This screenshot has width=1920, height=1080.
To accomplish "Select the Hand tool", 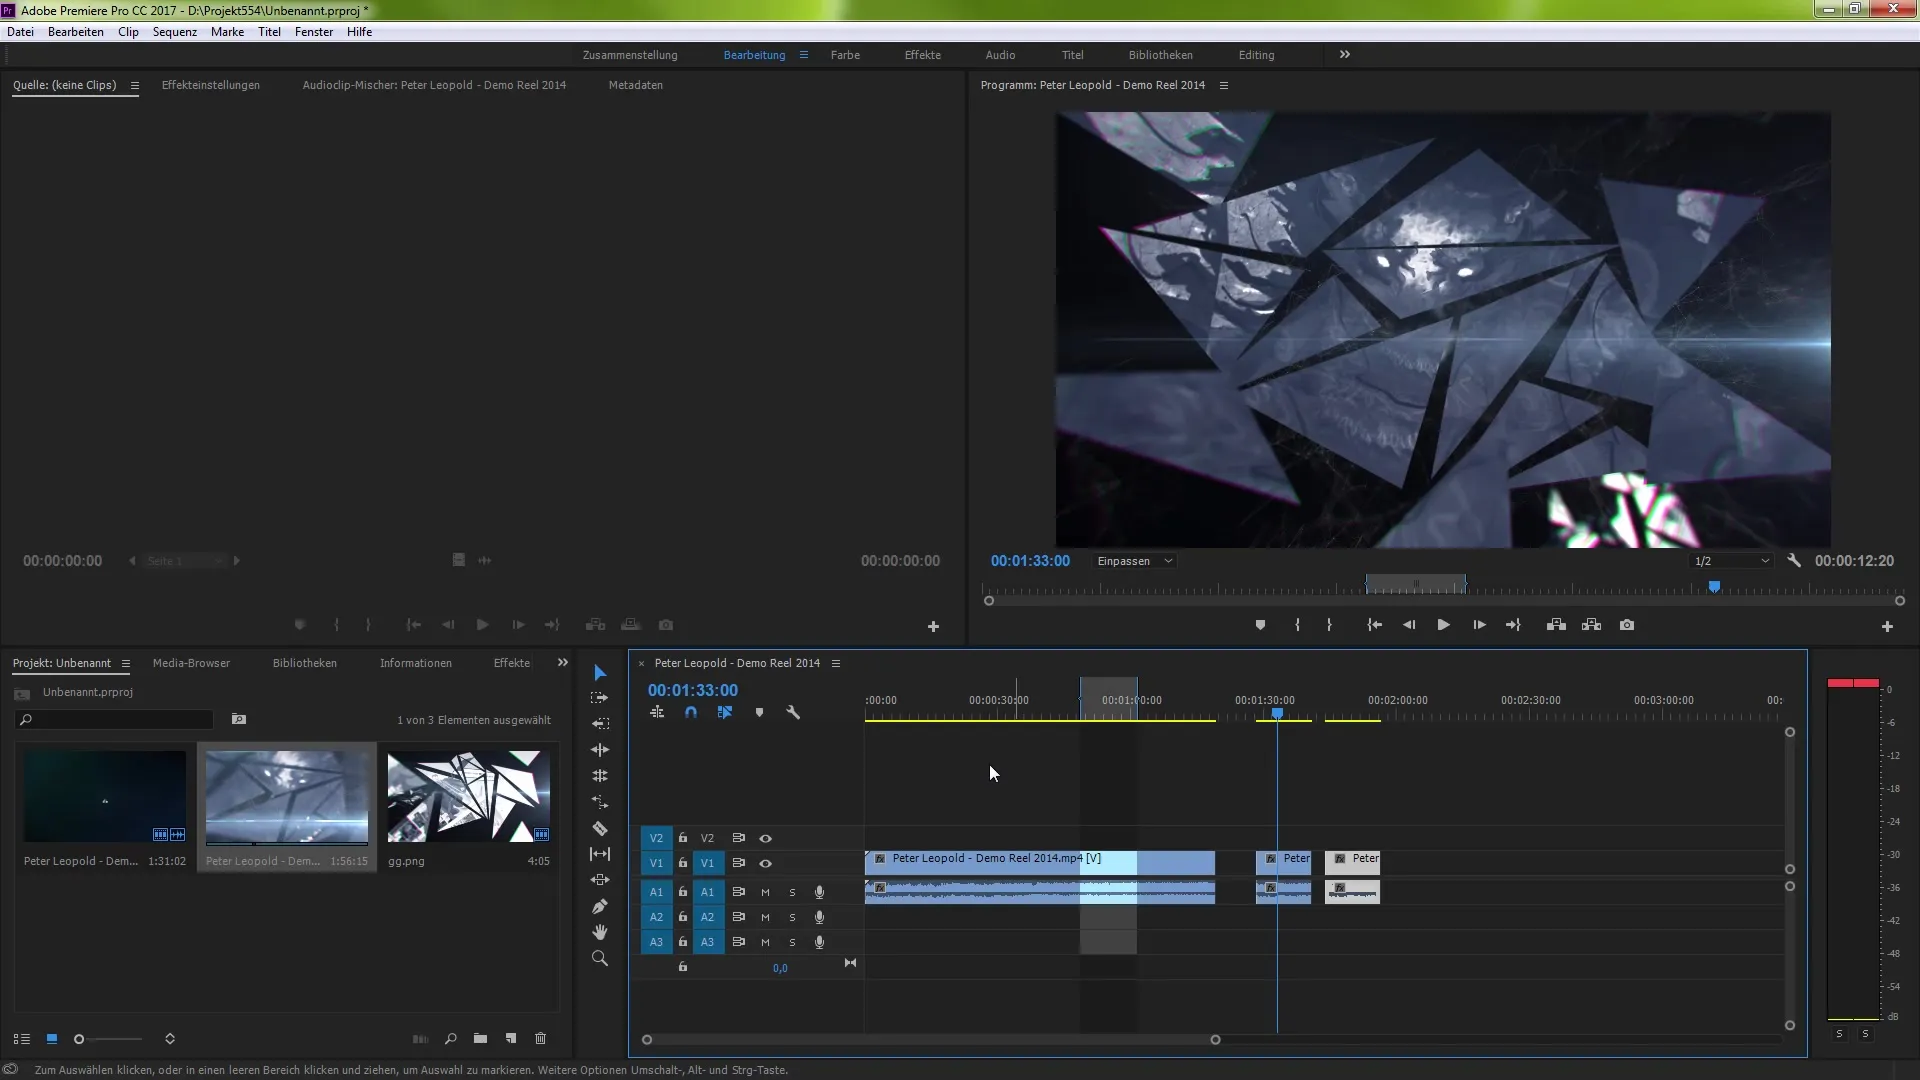I will click(x=600, y=932).
